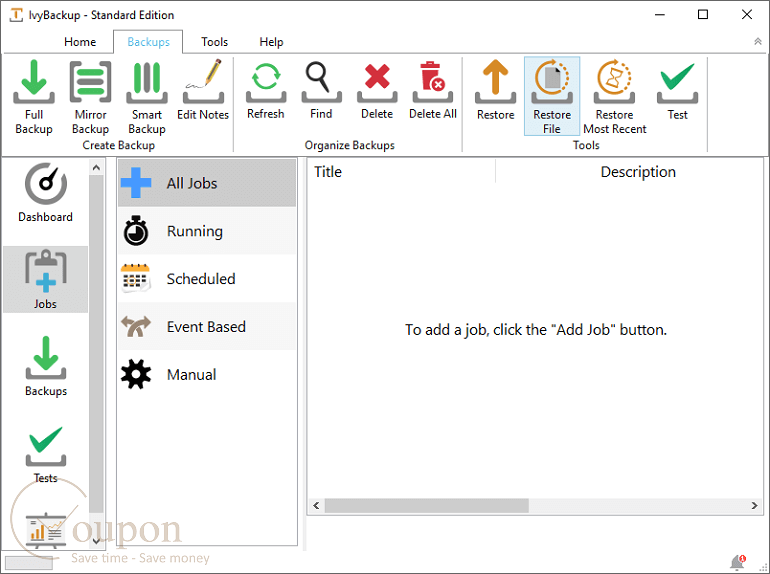Click sidebar scroll down arrow

(96, 541)
